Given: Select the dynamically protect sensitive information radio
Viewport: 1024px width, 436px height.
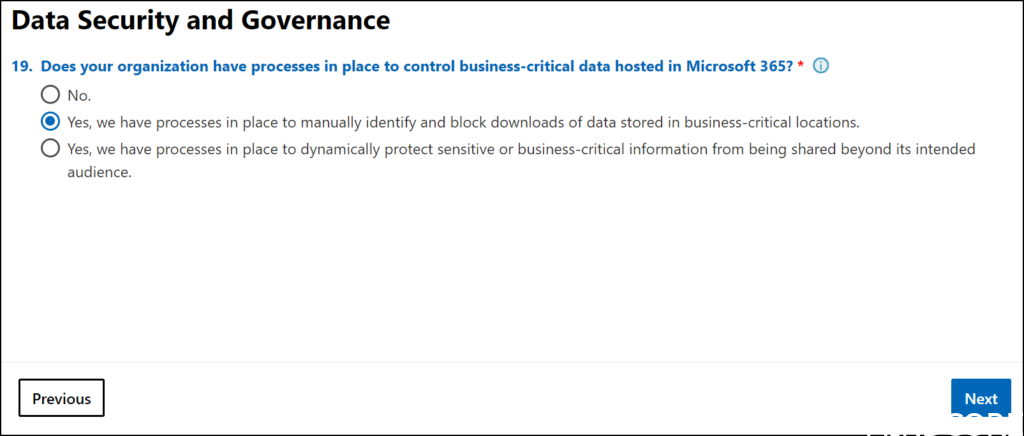Looking at the screenshot, I should (49, 148).
